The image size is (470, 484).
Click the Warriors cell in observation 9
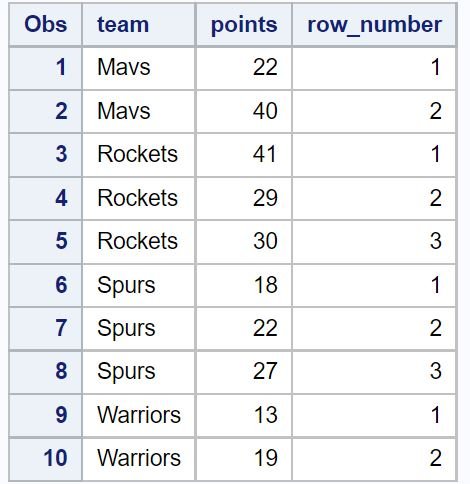point(139,415)
